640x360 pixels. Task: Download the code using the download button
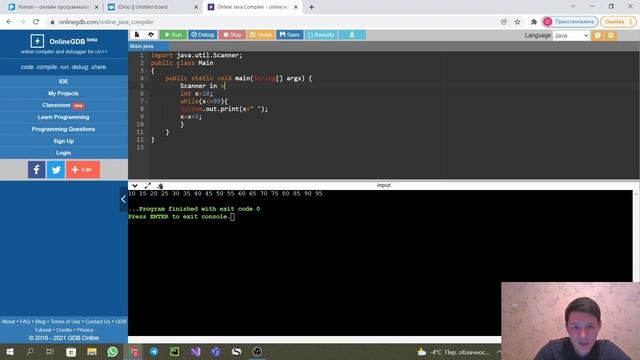pyautogui.click(x=352, y=35)
